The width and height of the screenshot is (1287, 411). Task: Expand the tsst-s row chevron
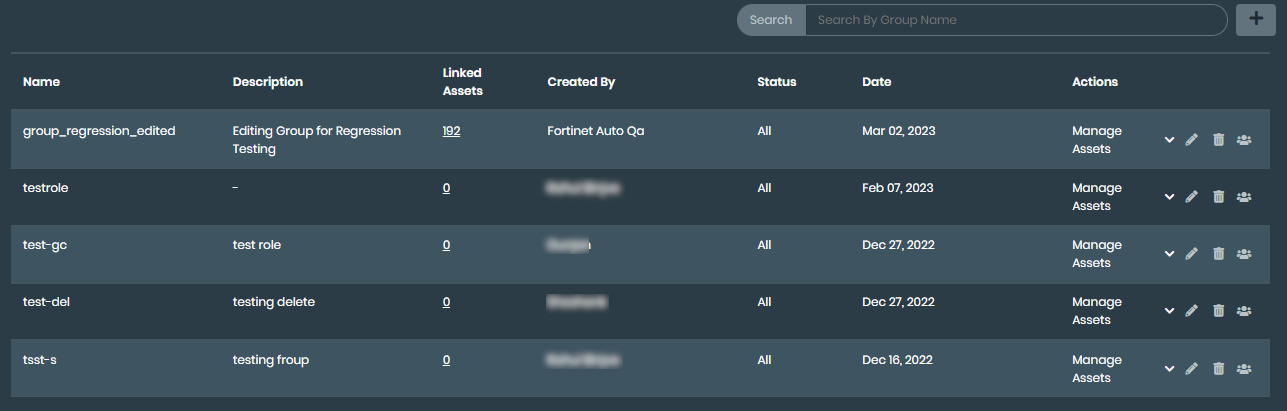(1169, 369)
